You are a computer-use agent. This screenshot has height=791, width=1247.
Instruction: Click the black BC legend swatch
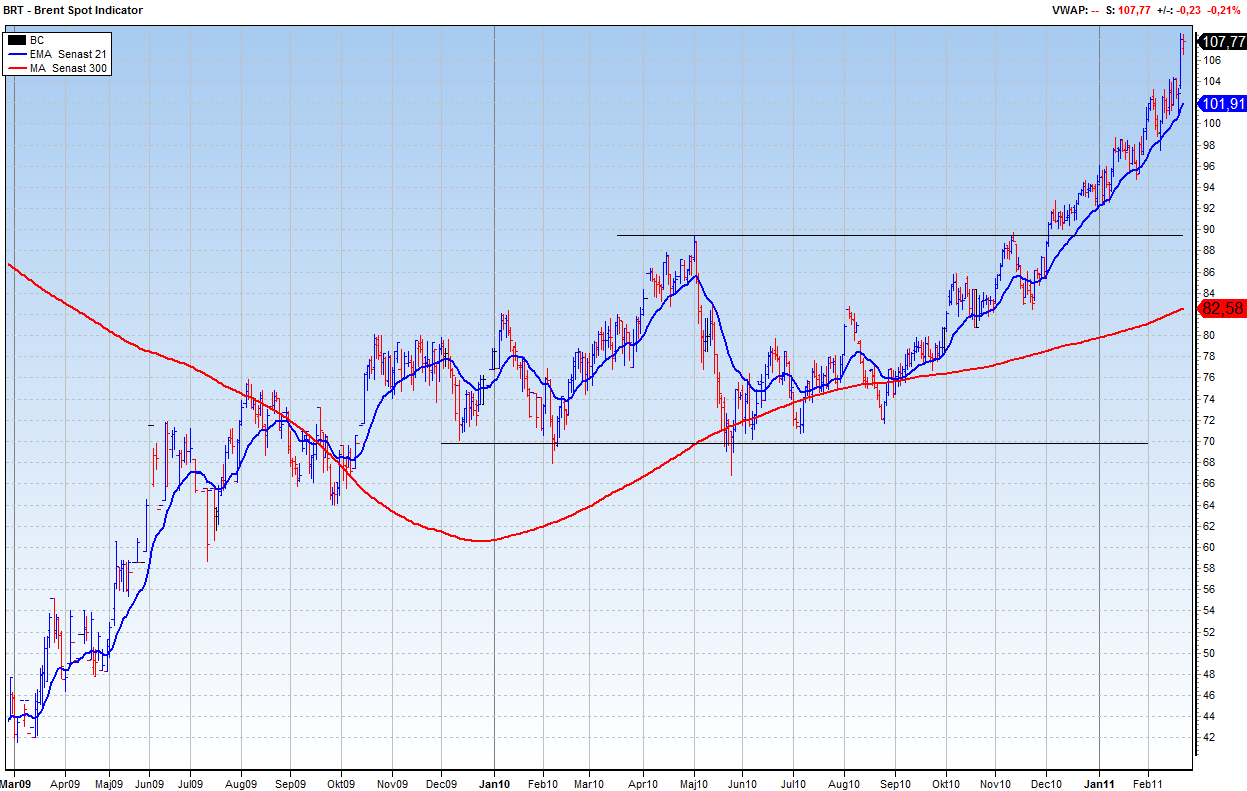pyautogui.click(x=16, y=40)
